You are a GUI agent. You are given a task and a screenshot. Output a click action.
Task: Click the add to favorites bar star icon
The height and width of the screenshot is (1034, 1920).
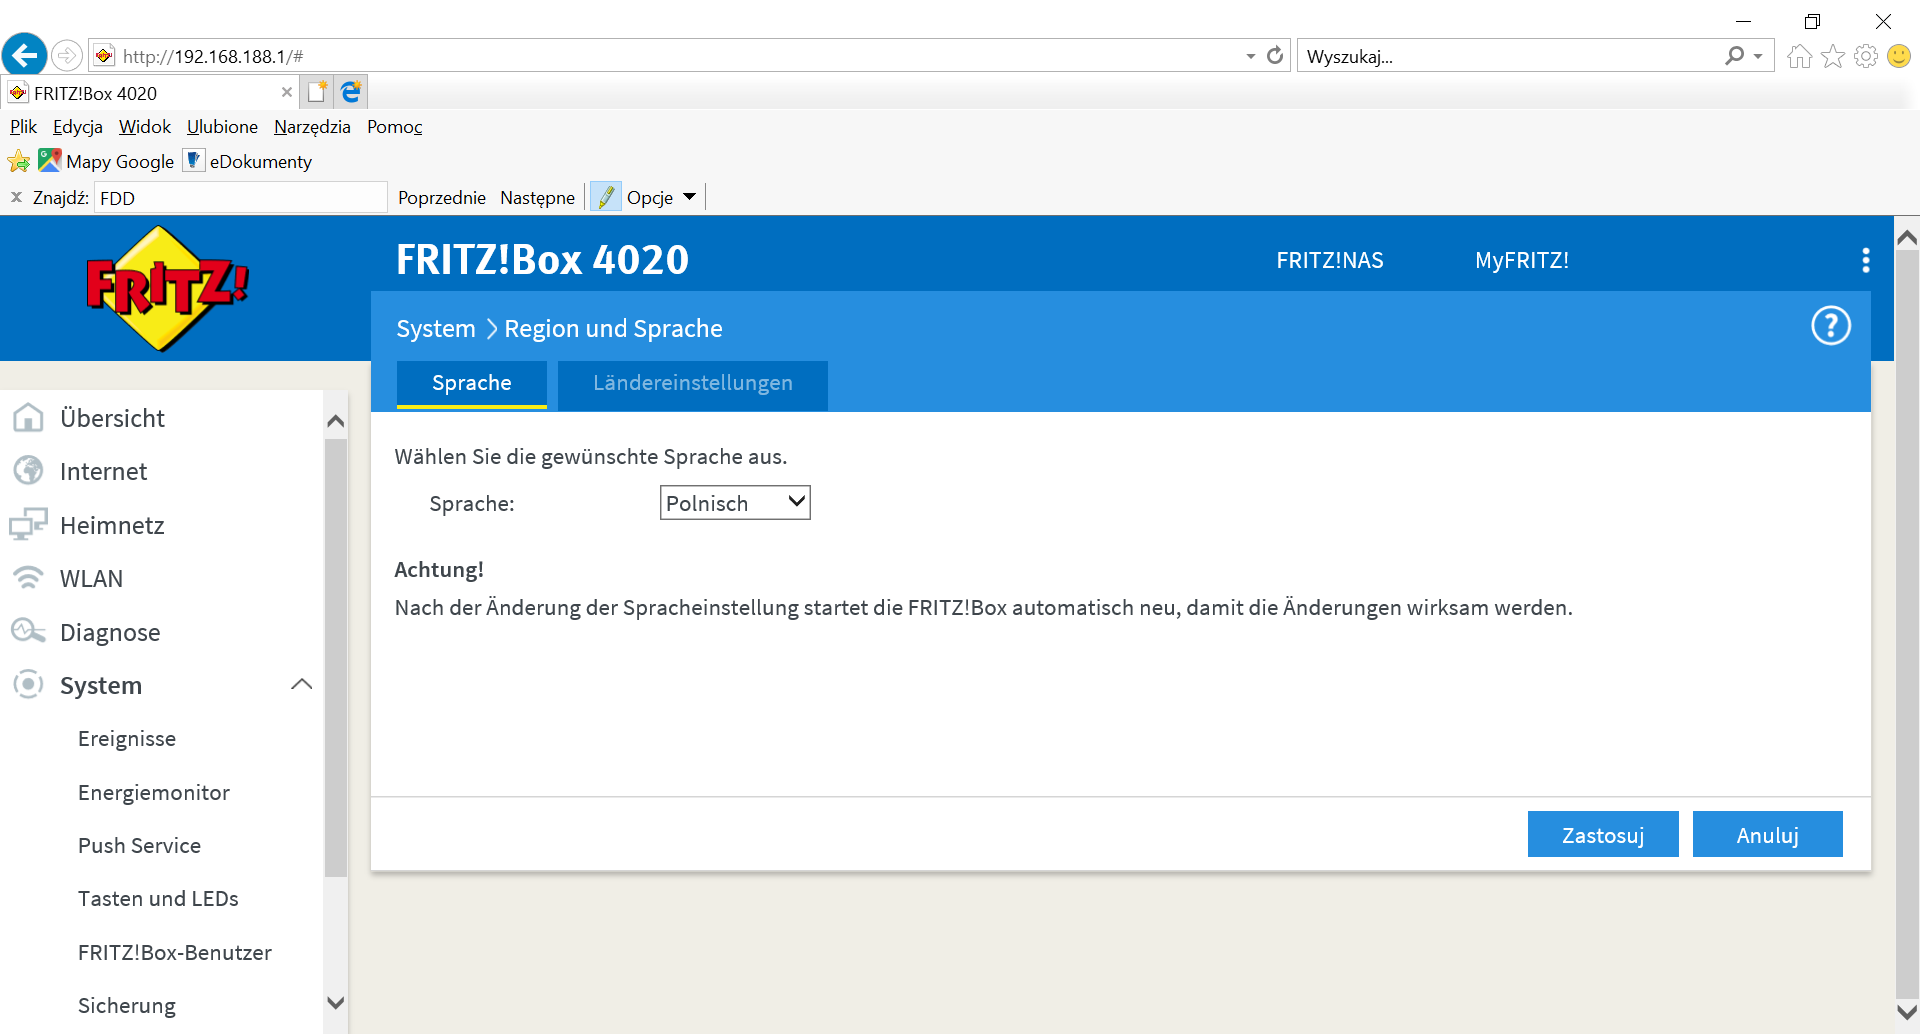19,161
